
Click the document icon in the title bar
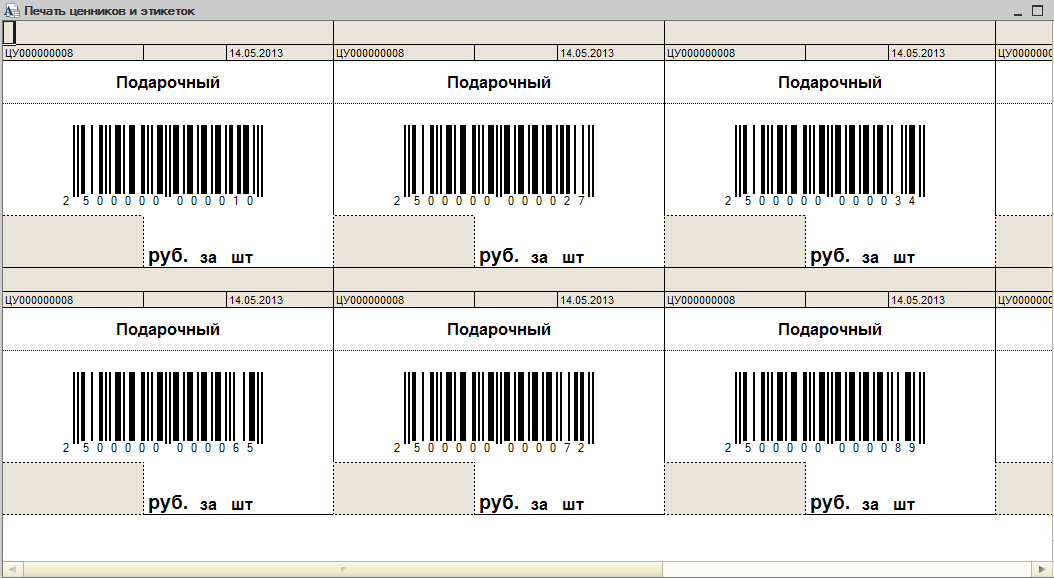(x=11, y=11)
